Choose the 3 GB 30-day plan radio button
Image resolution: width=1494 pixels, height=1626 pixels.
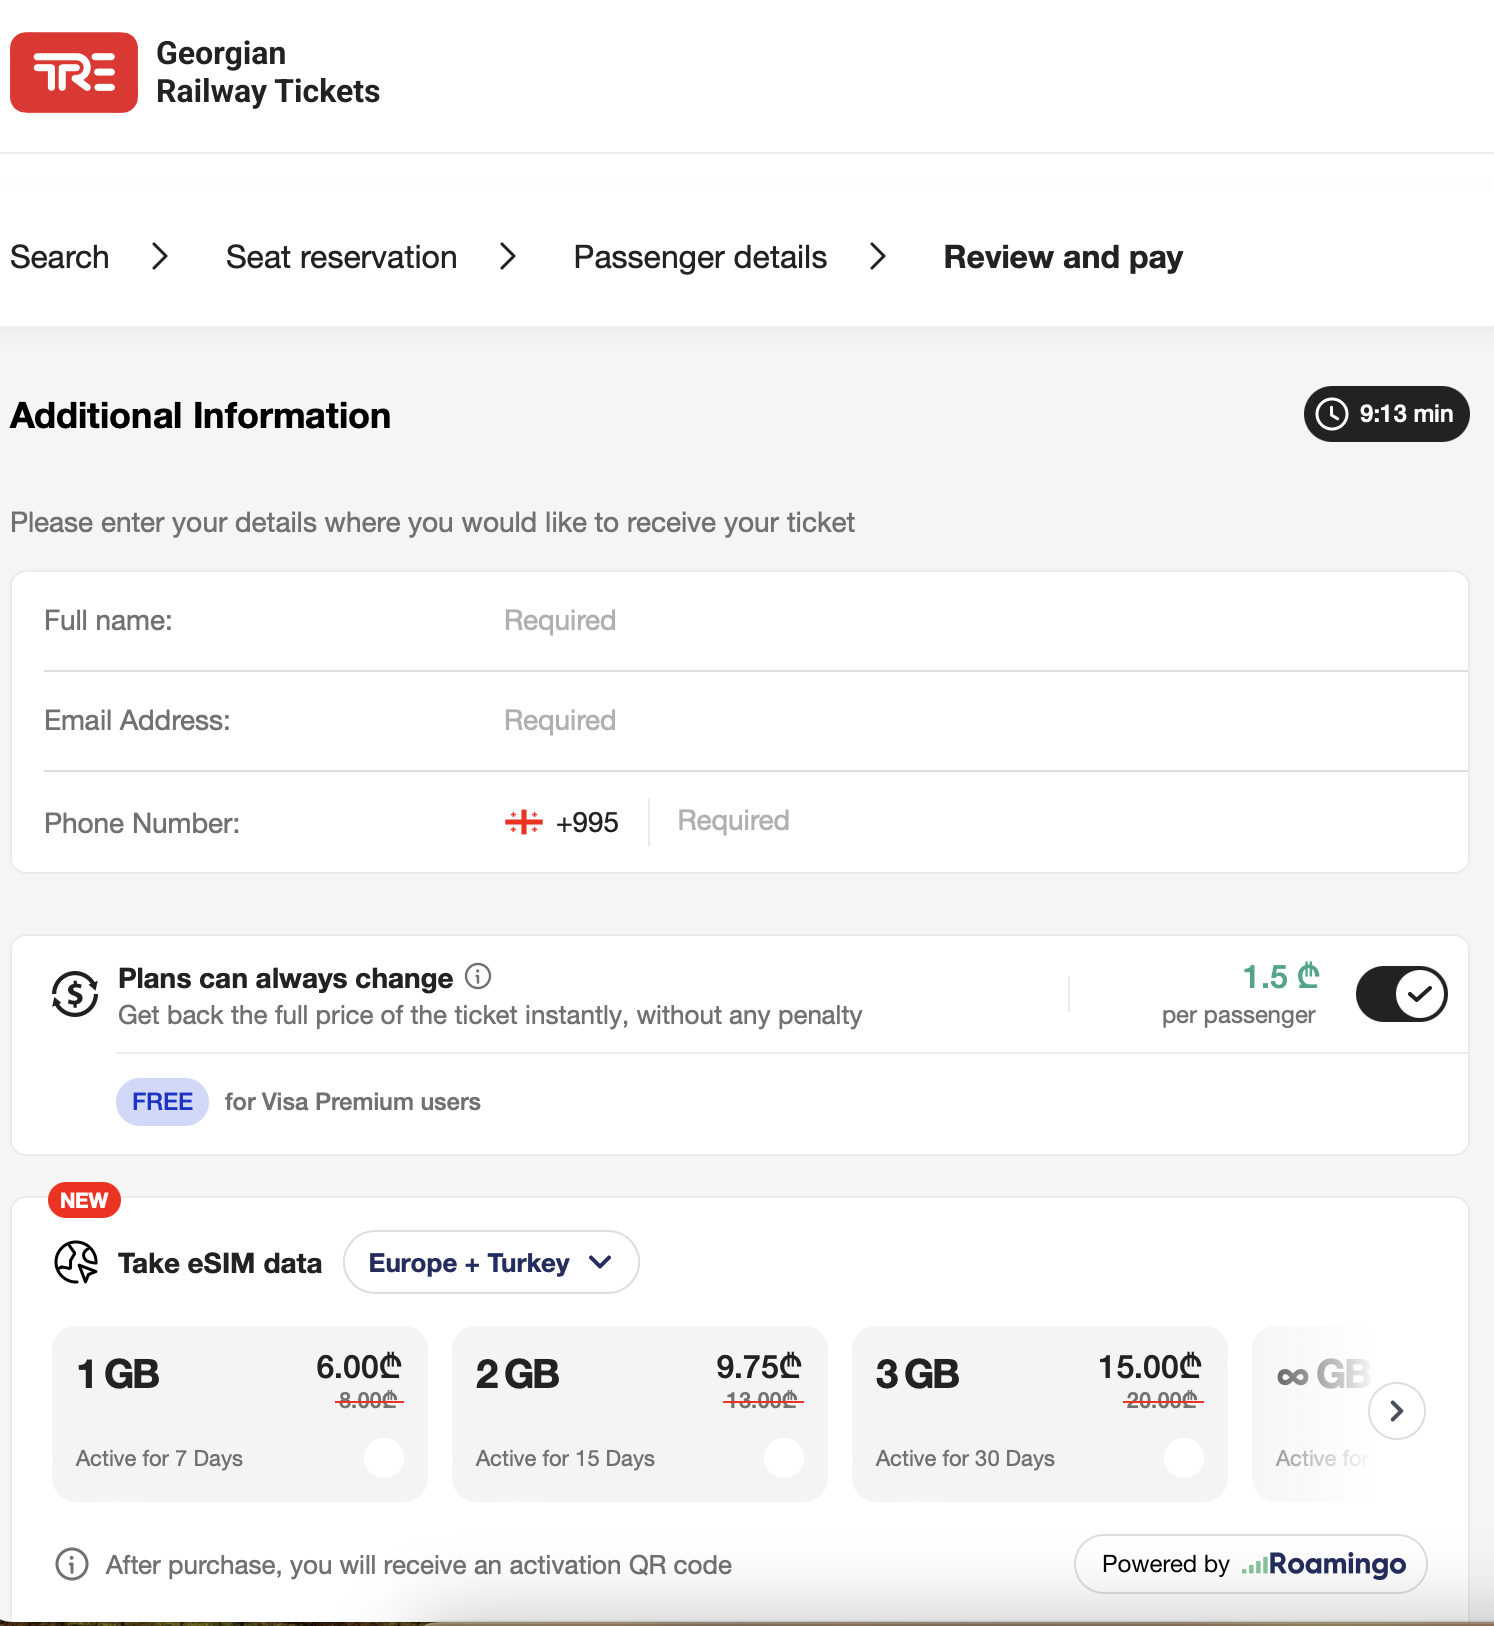click(1184, 1458)
